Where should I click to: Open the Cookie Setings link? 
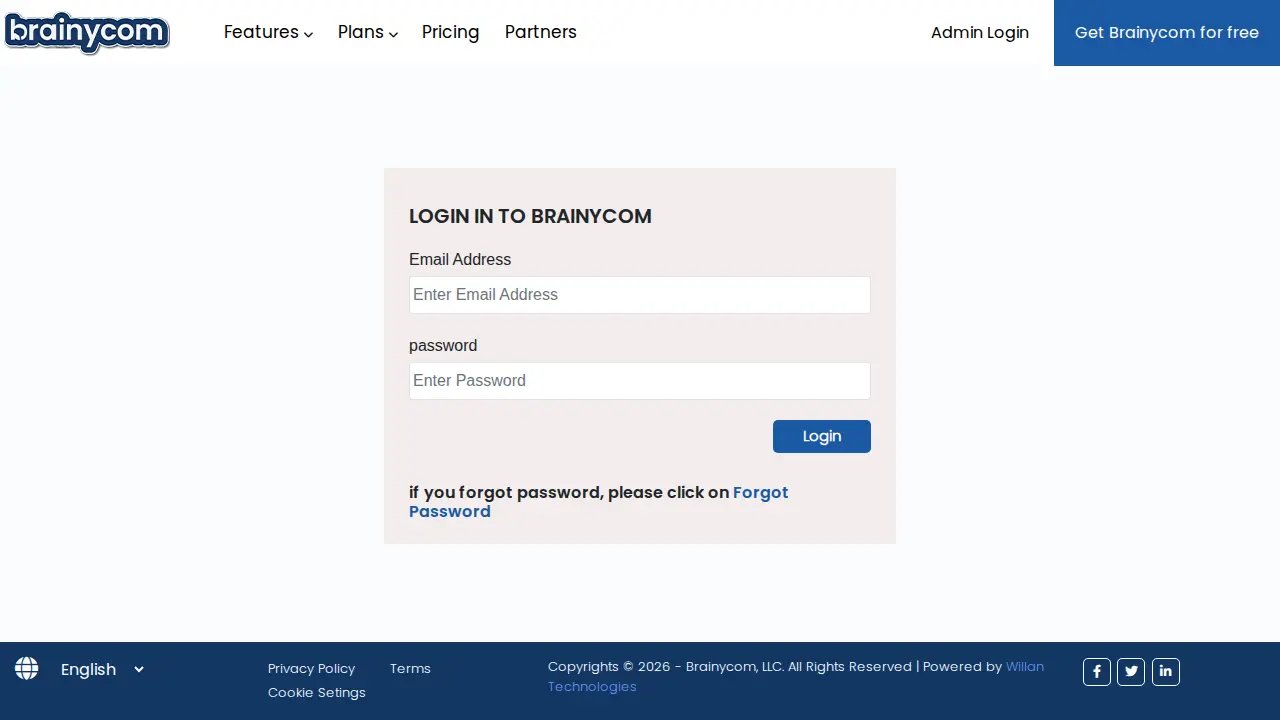(317, 693)
